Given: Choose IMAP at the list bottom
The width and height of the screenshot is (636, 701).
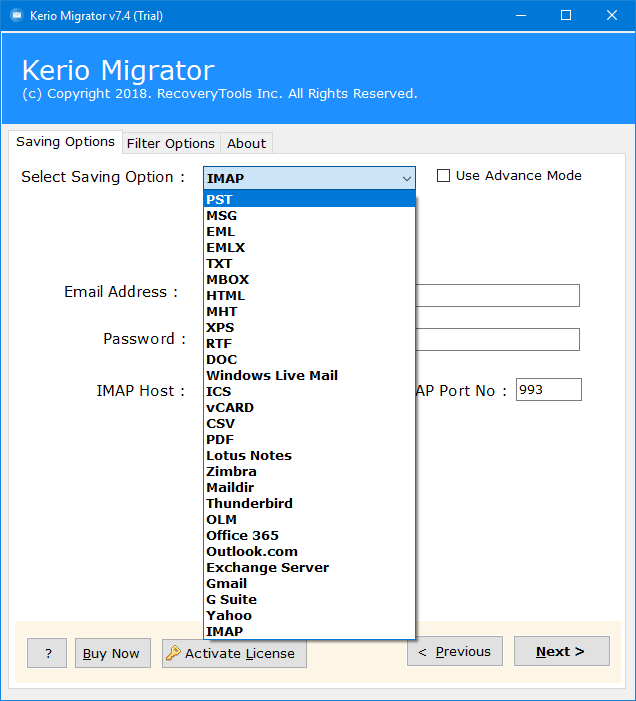Looking at the screenshot, I should pyautogui.click(x=309, y=632).
